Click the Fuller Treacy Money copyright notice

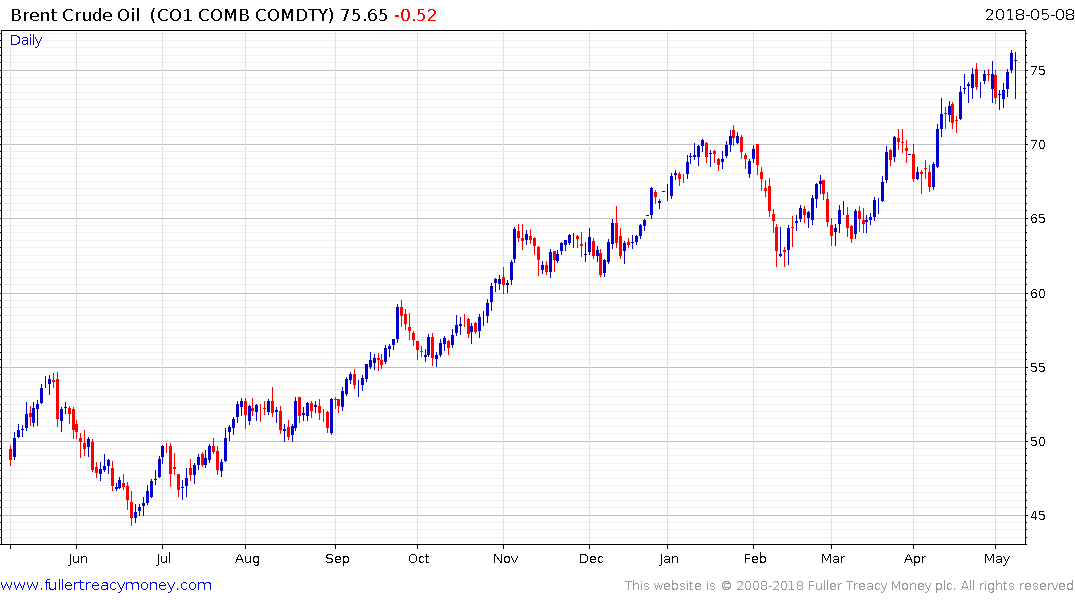coord(849,586)
